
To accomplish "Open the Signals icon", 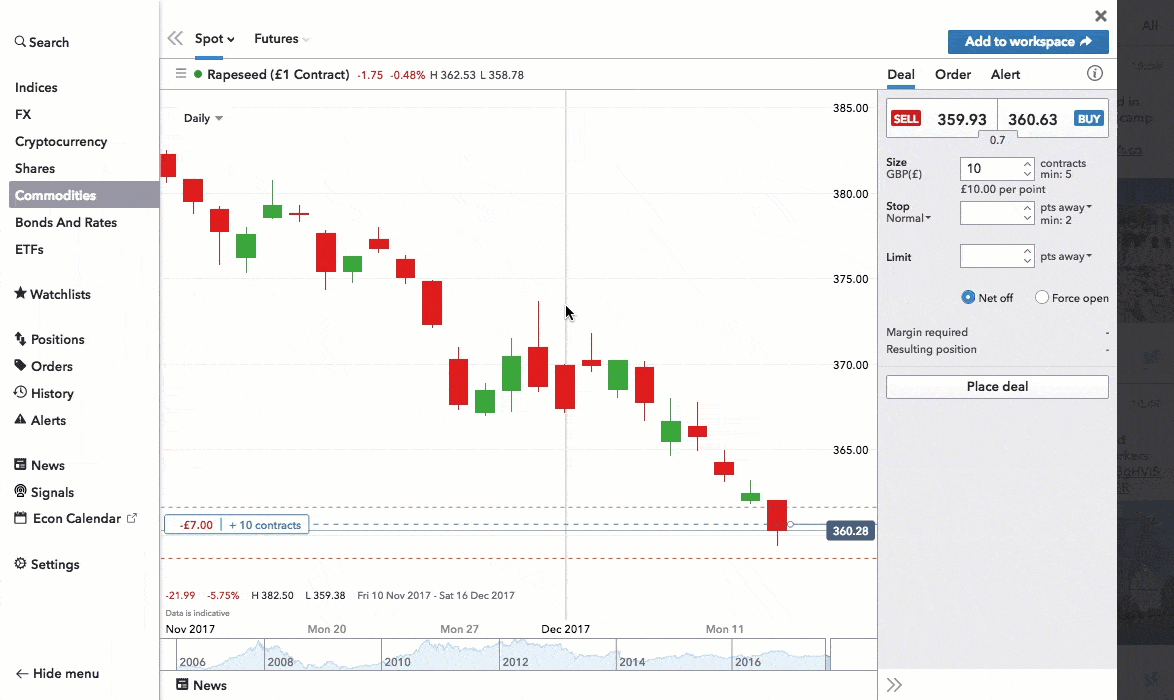I will pyautogui.click(x=20, y=491).
